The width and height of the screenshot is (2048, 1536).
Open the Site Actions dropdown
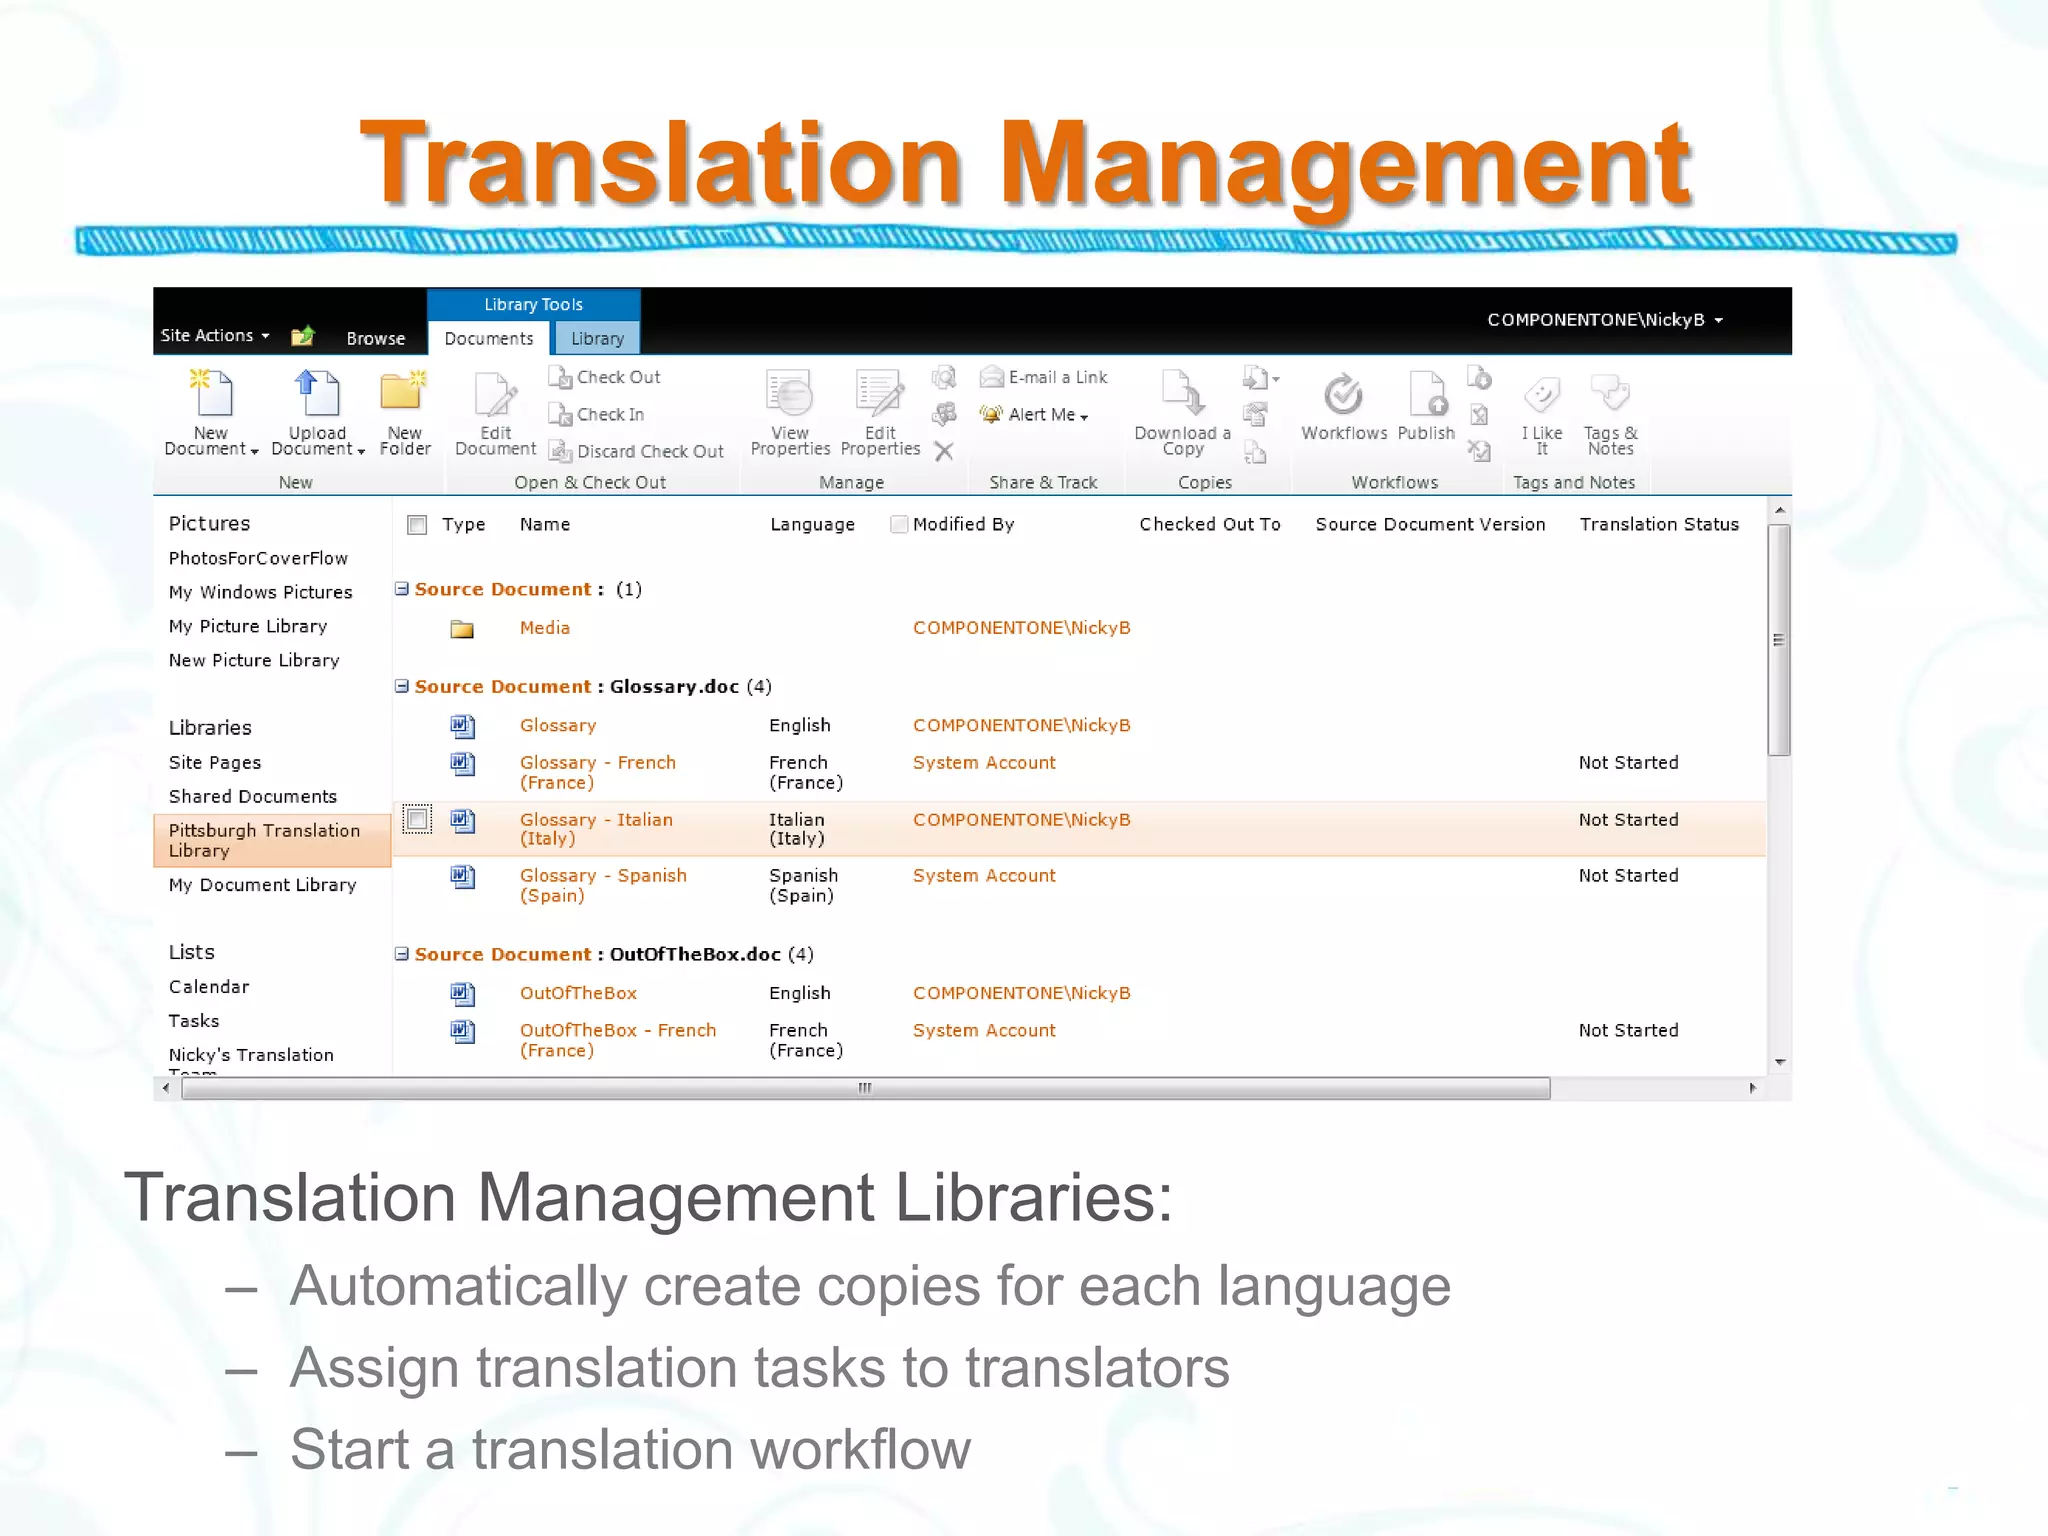pos(215,336)
